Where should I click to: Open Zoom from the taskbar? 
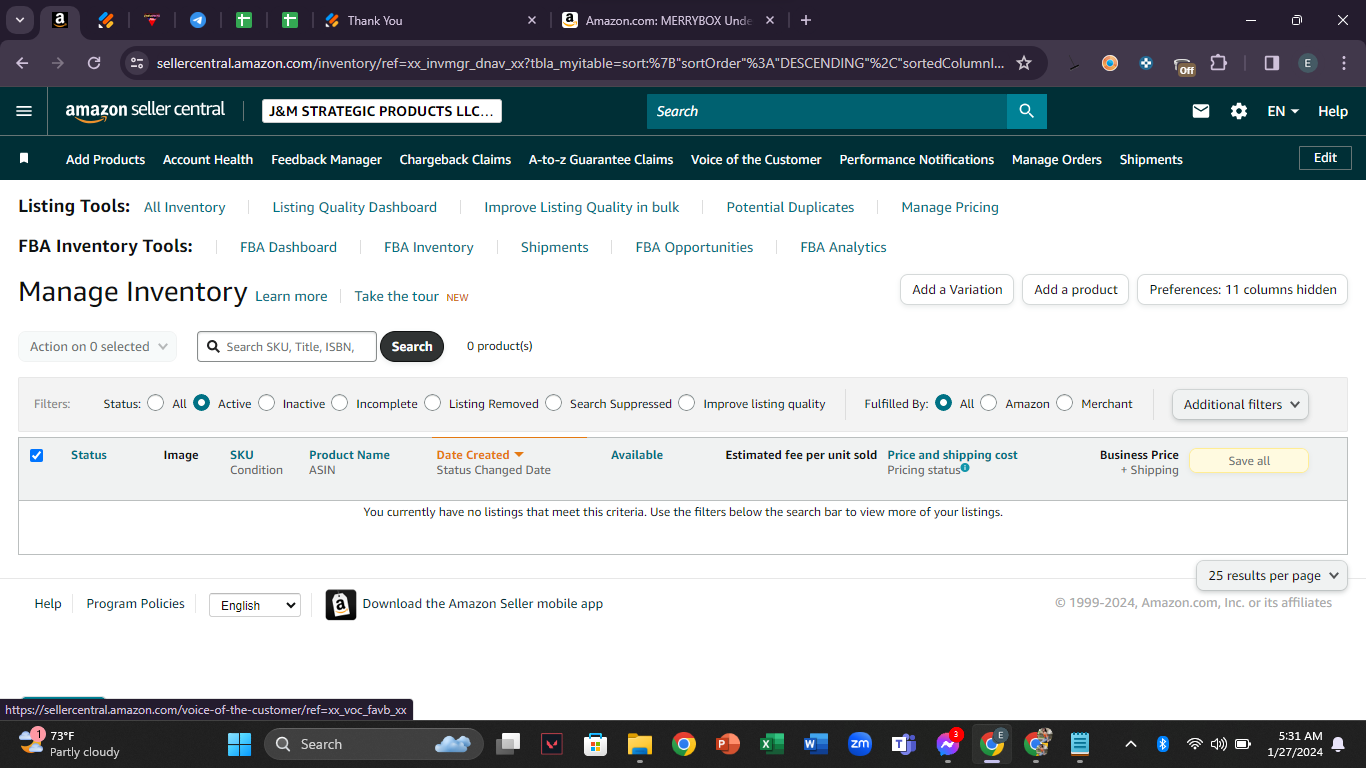(860, 744)
